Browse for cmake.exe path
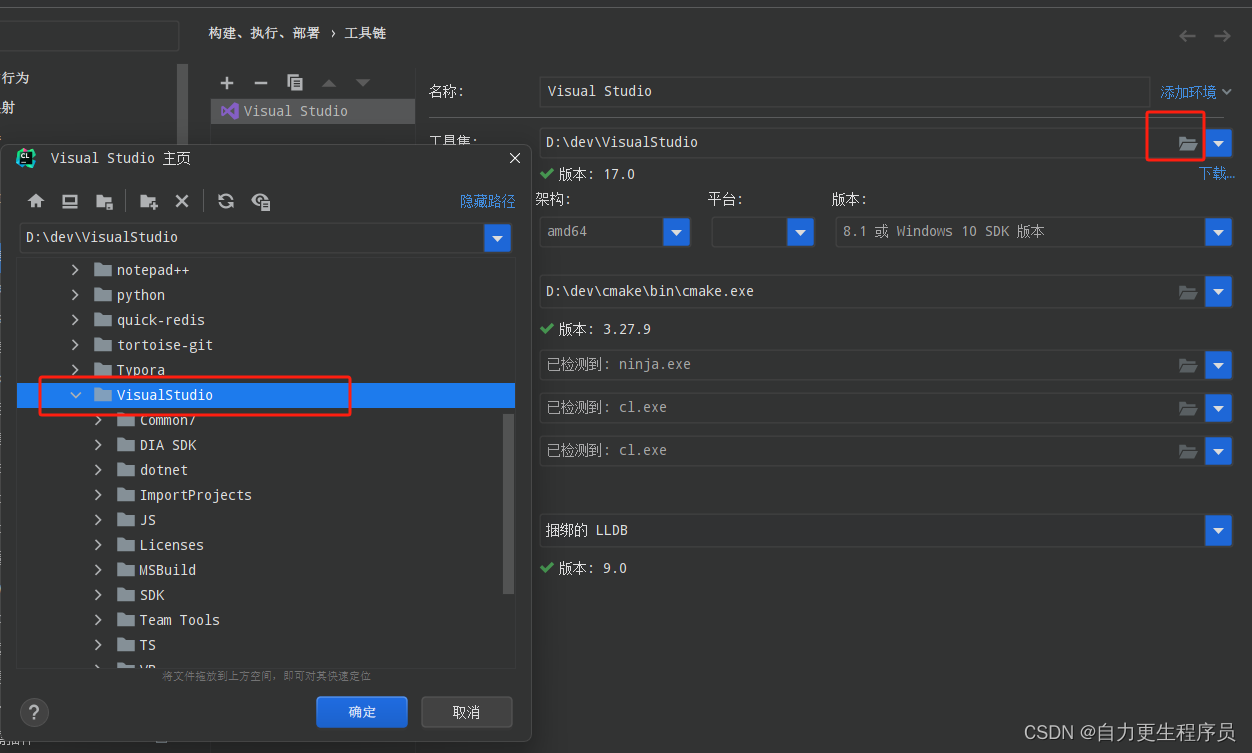The width and height of the screenshot is (1252, 753). click(1187, 292)
